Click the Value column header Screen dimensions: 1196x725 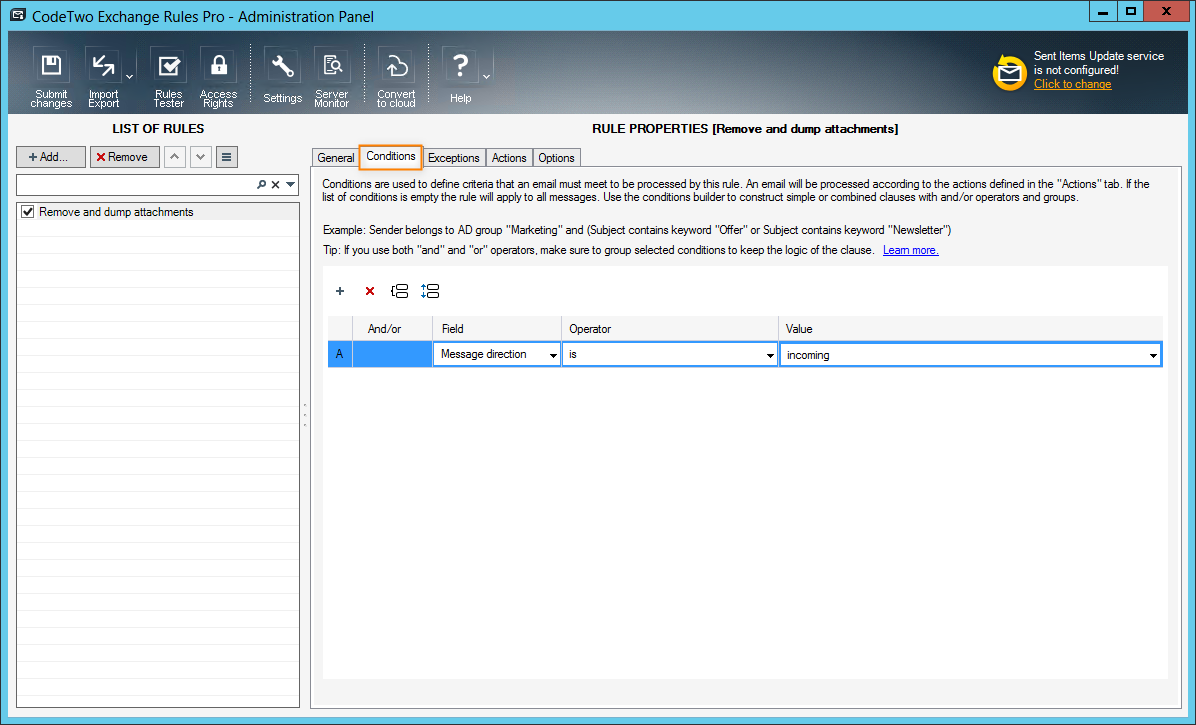[970, 329]
